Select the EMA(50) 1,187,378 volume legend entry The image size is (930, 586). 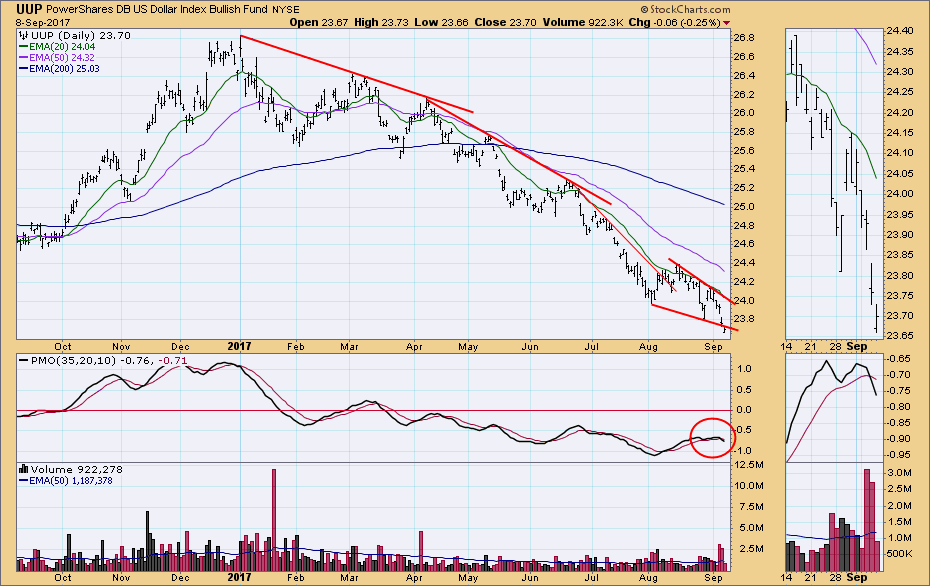pos(71,480)
